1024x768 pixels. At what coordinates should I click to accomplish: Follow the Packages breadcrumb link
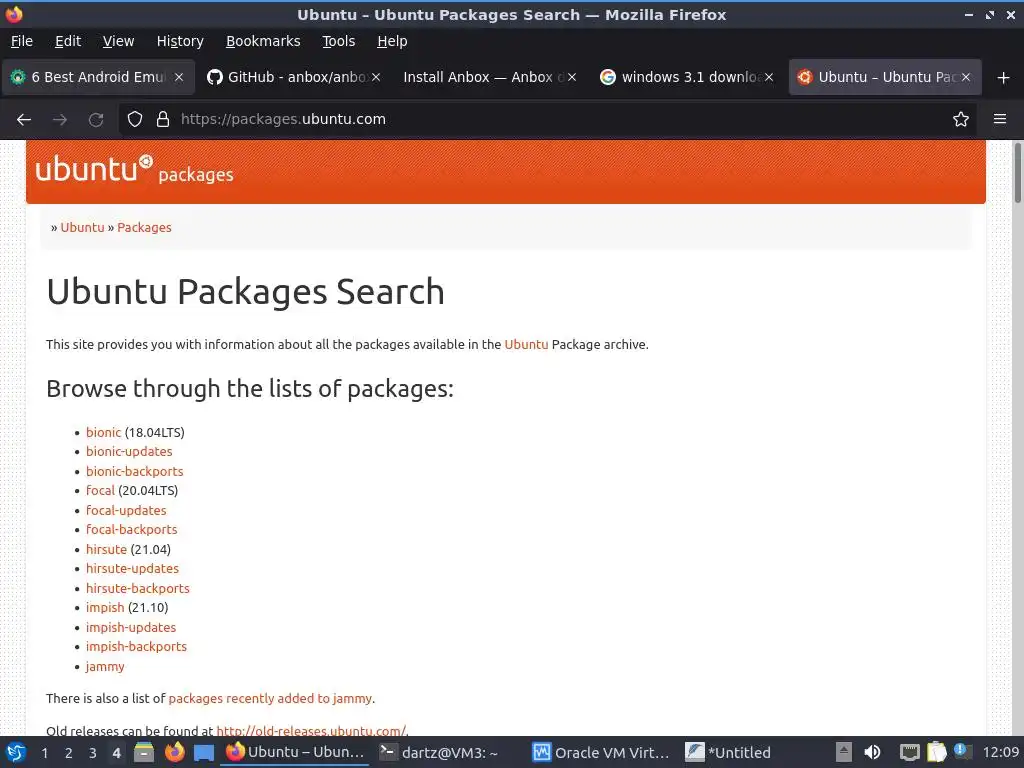pos(144,227)
